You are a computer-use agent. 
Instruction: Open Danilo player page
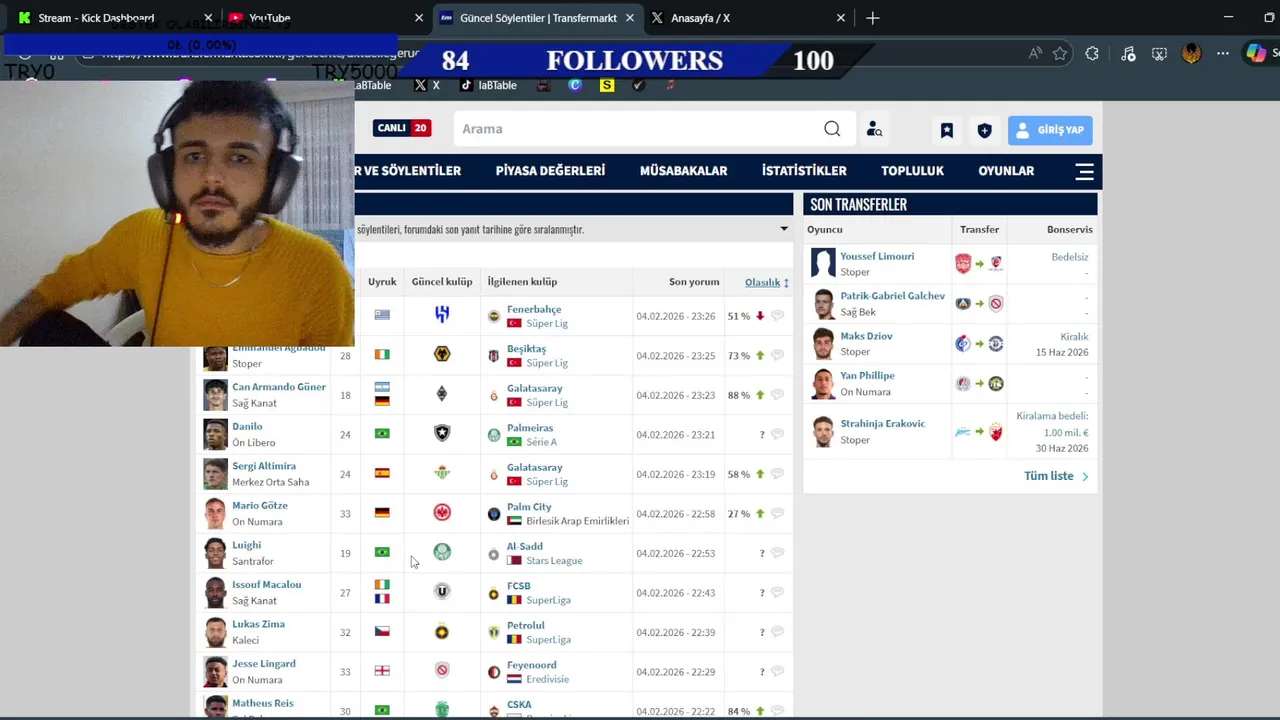(247, 427)
